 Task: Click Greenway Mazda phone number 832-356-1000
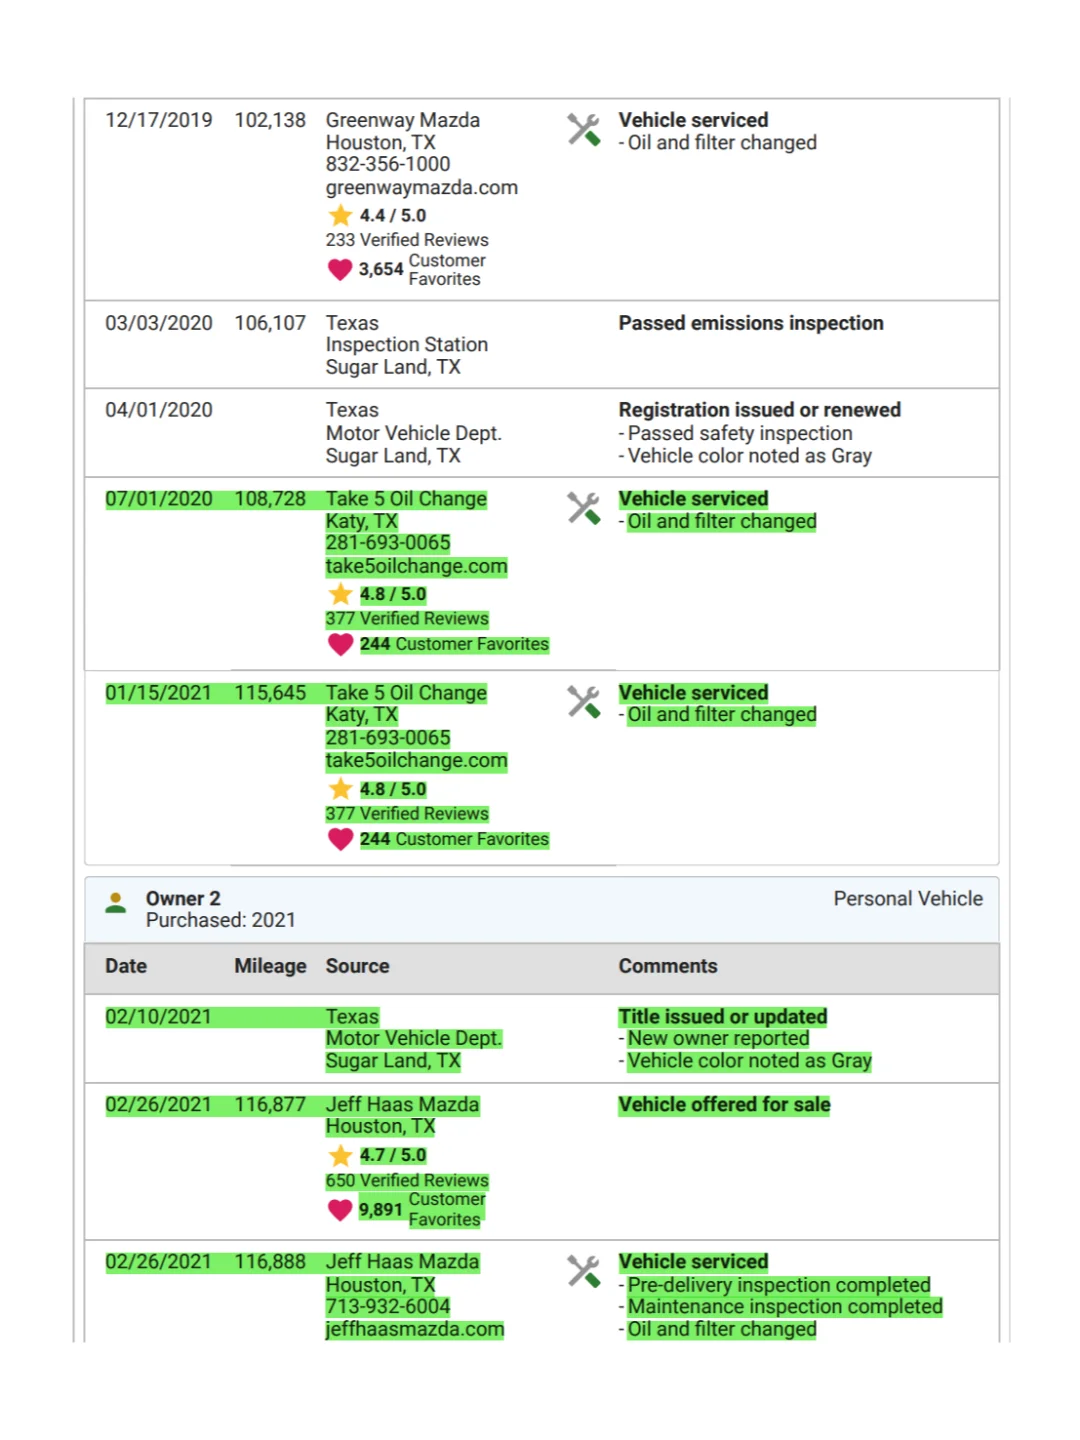click(387, 164)
